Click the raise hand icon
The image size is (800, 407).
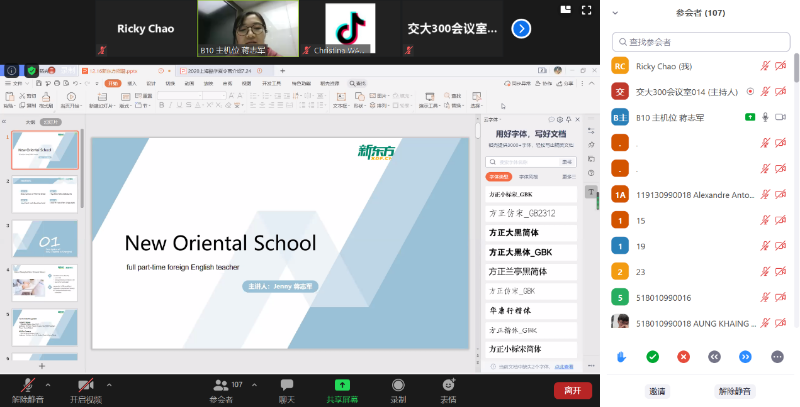tap(621, 357)
